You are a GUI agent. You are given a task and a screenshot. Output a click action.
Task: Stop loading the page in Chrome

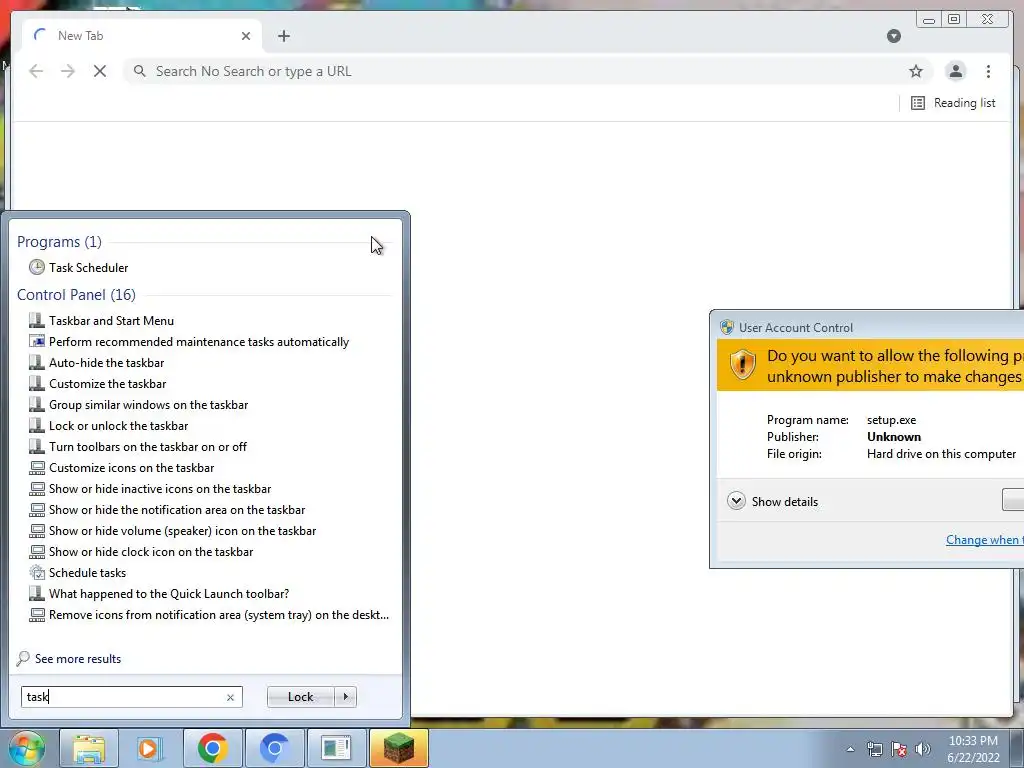tap(100, 71)
